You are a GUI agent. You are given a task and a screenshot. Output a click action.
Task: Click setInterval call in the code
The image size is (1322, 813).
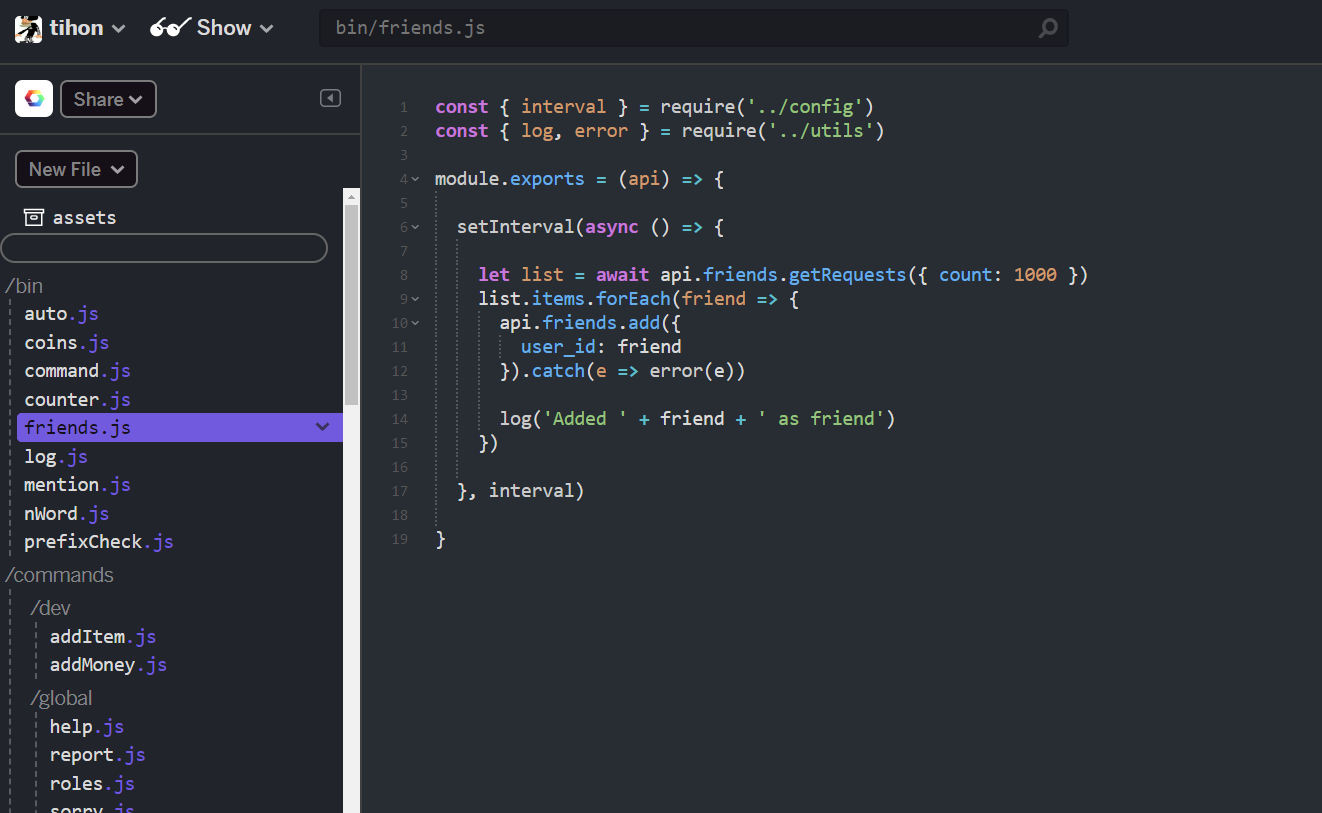[516, 227]
